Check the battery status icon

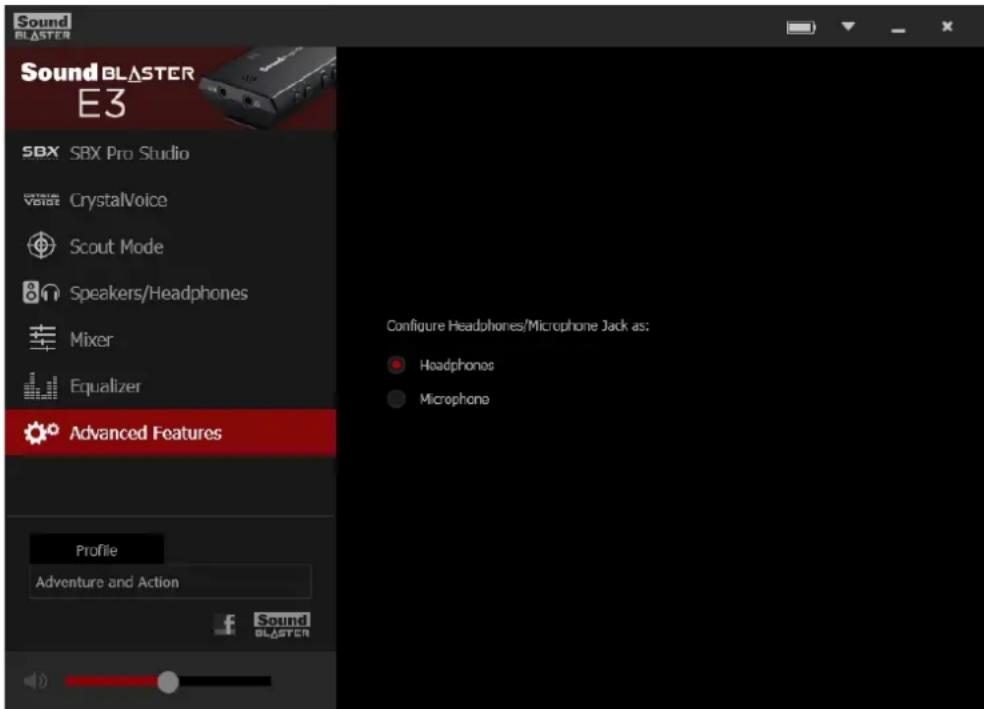point(801,28)
